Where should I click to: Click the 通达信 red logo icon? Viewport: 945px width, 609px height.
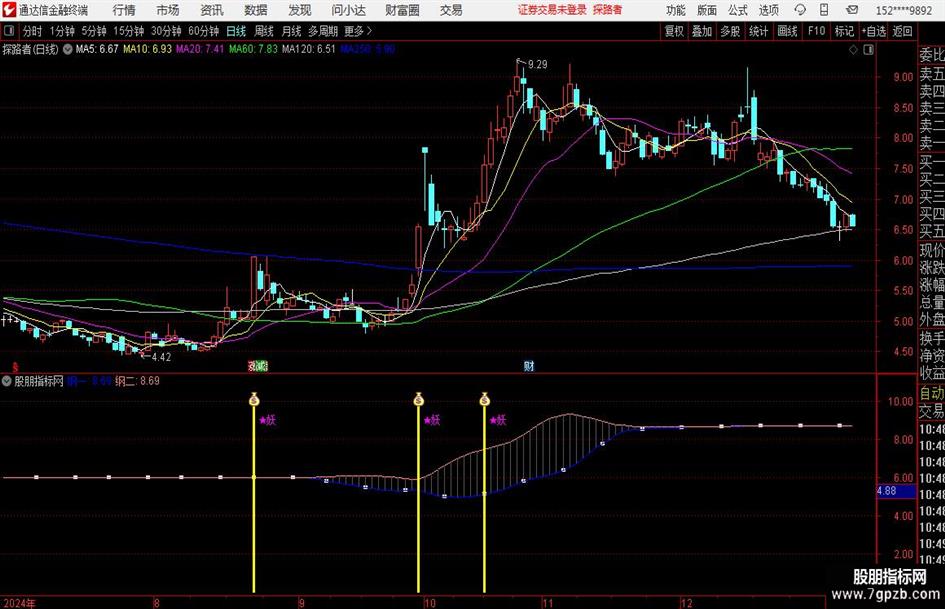(9, 10)
